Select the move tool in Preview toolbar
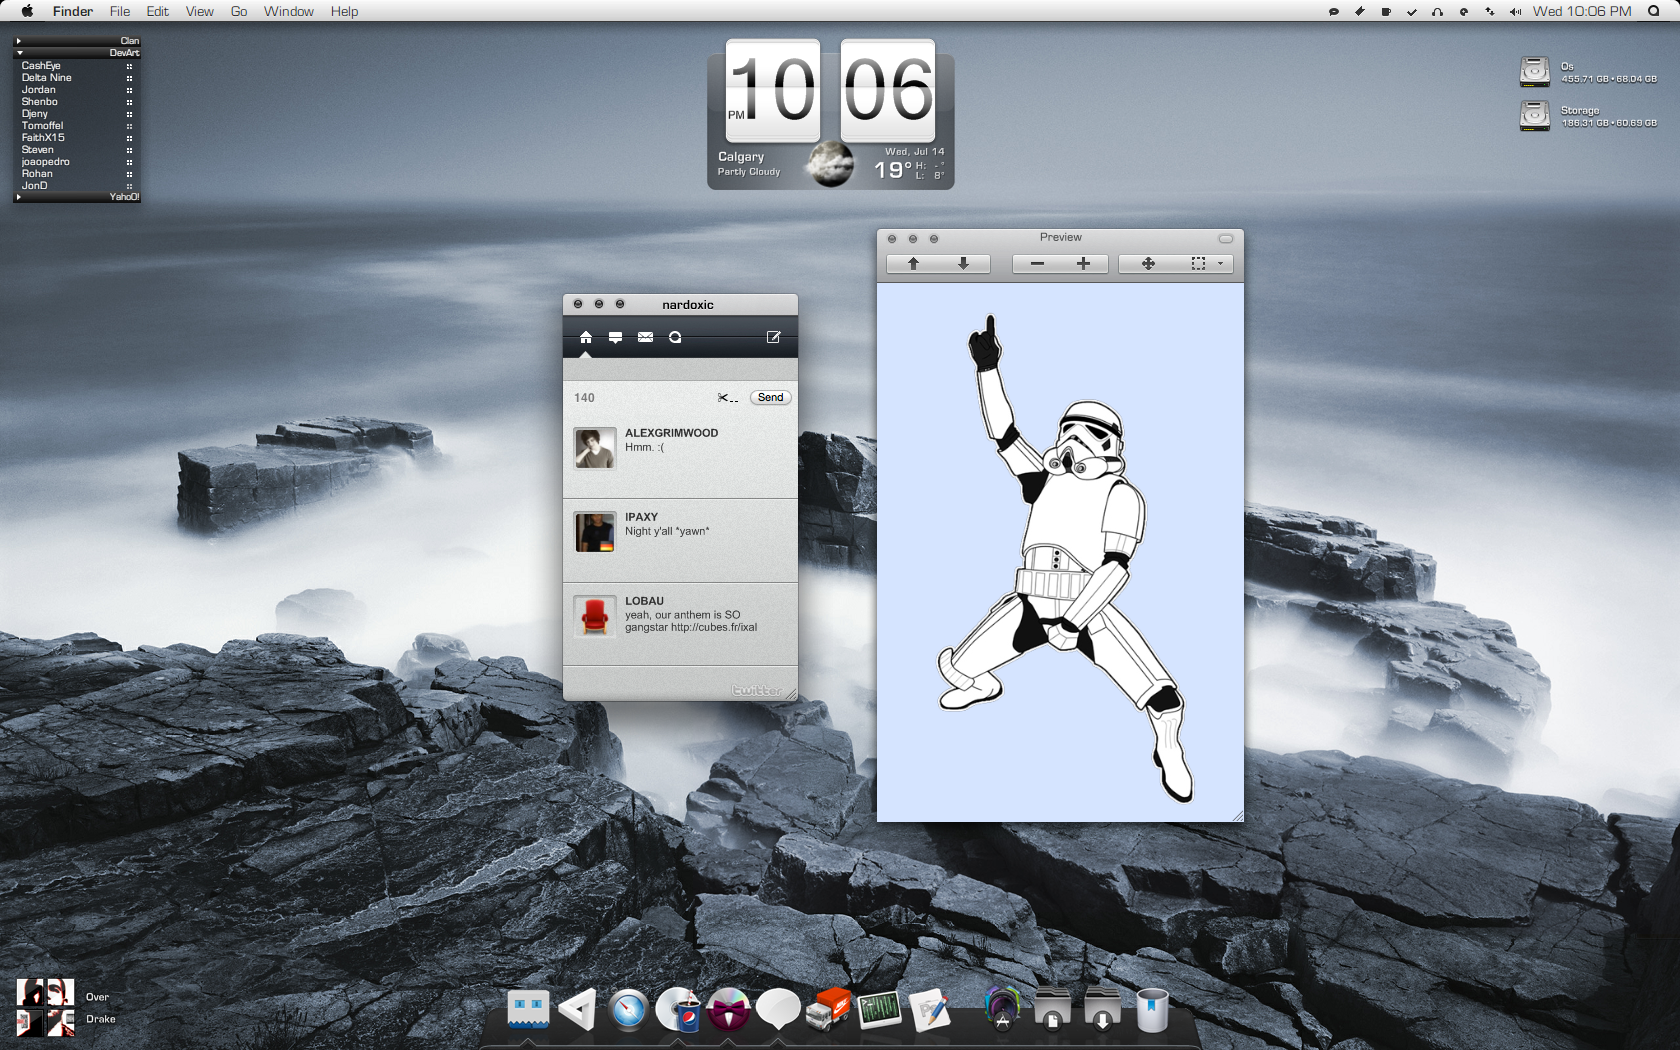Screen dimensions: 1680x1050 pos(1148,263)
